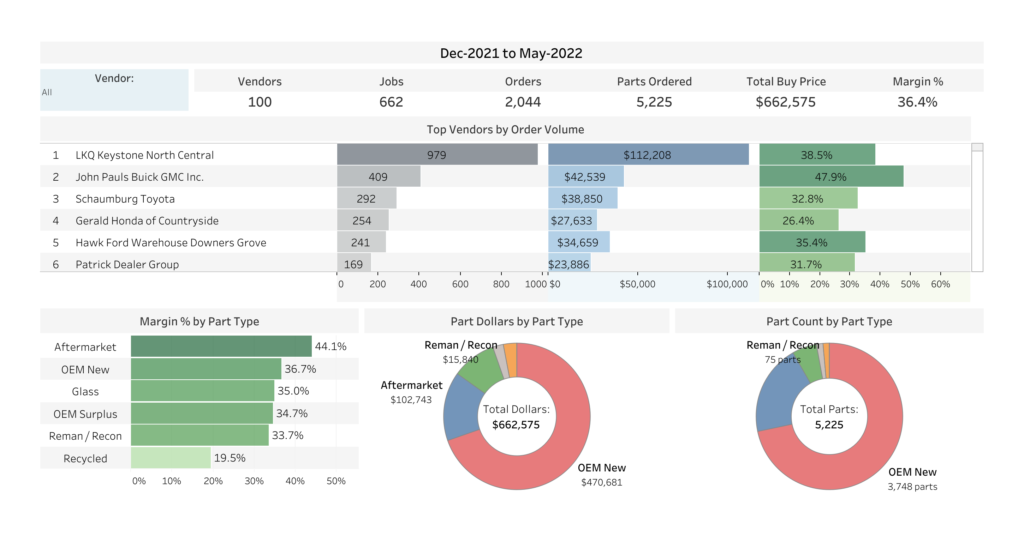Click Total Parts center of donut
The height and width of the screenshot is (542, 1024).
tap(829, 417)
